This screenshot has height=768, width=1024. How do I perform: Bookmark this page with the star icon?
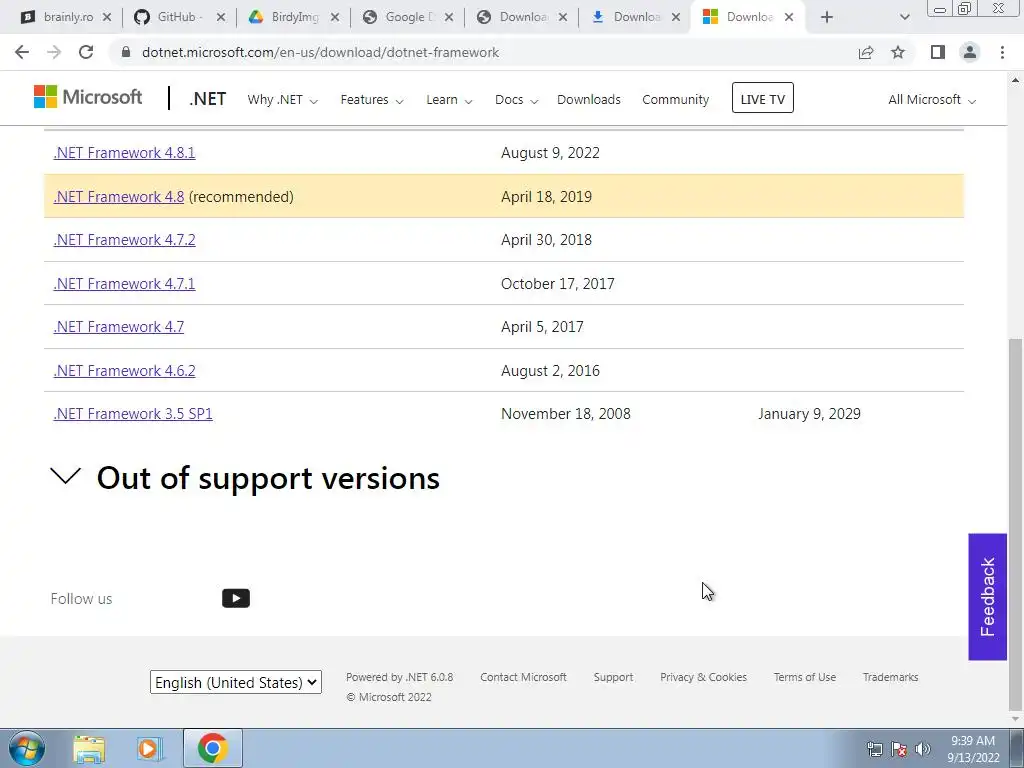click(x=898, y=52)
